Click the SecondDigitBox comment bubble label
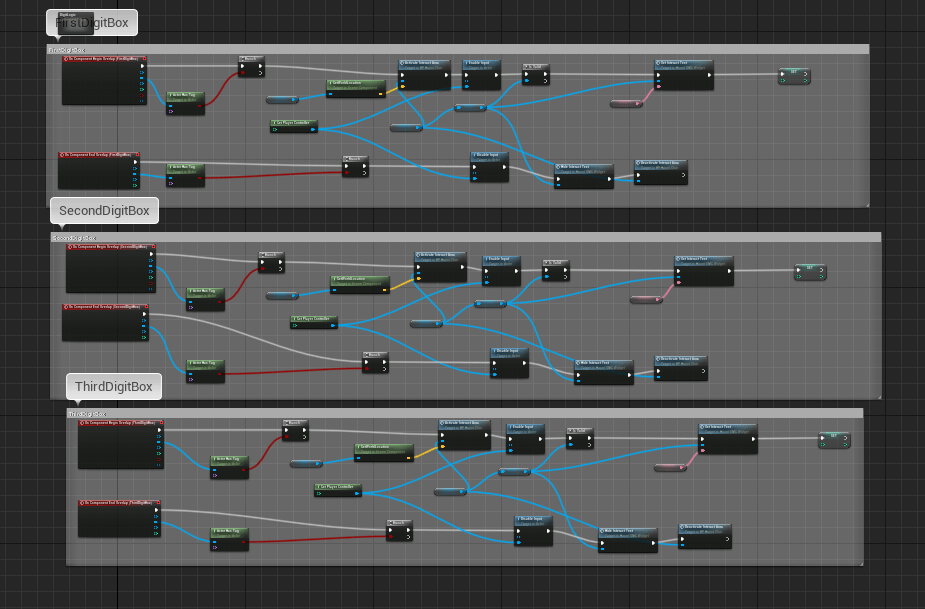The height and width of the screenshot is (609, 925). point(104,211)
